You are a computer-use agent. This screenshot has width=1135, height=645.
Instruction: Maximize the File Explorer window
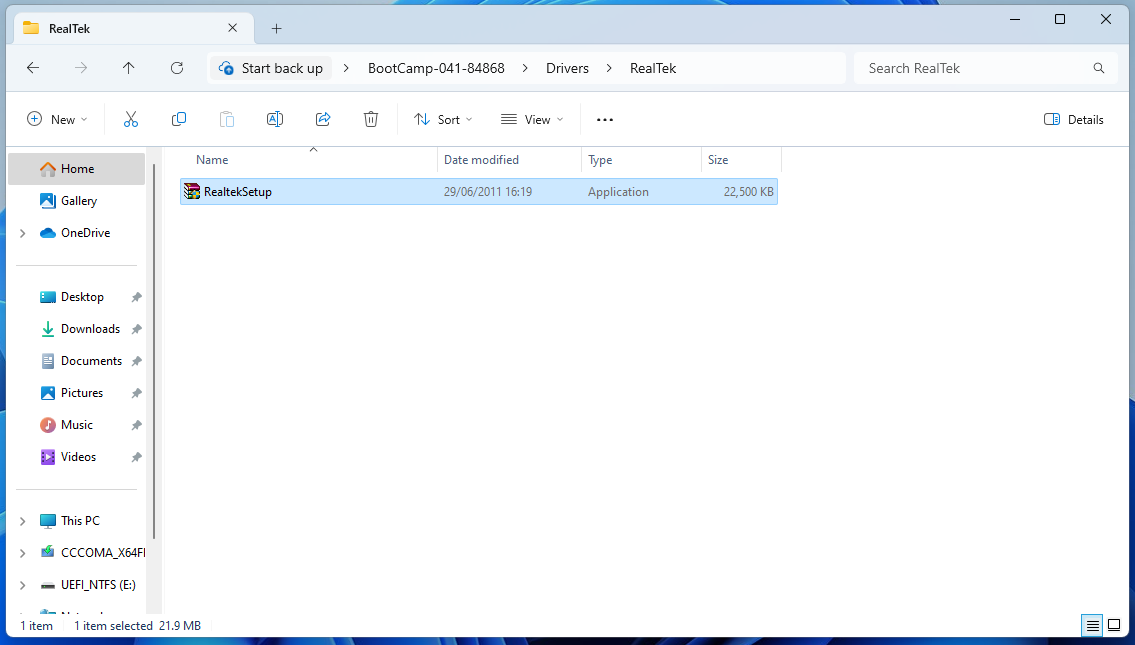click(1060, 20)
